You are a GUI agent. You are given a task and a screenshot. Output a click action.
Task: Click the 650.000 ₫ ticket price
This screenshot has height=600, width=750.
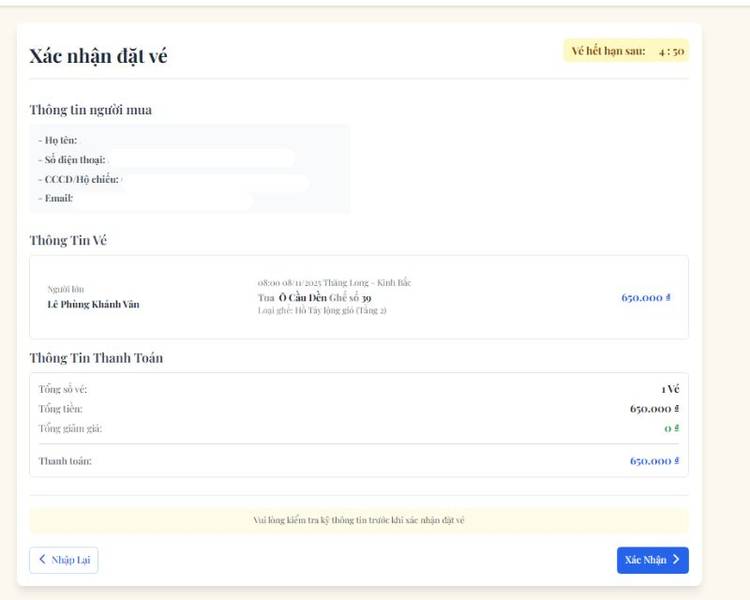point(645,298)
